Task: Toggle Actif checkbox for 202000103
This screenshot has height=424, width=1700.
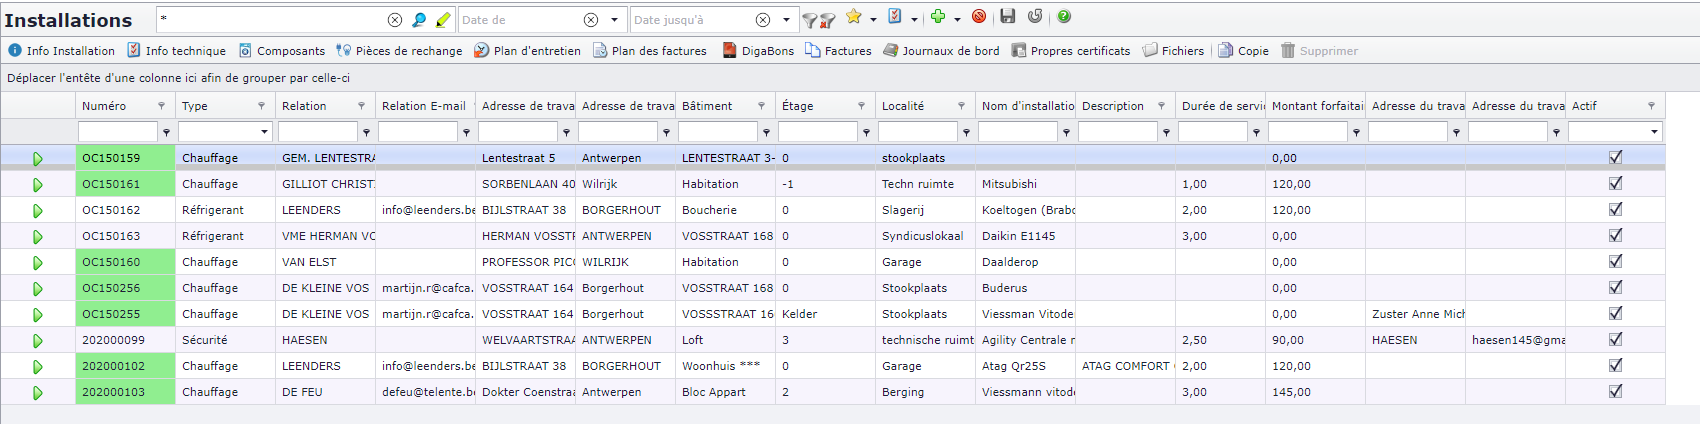Action: coord(1615,391)
